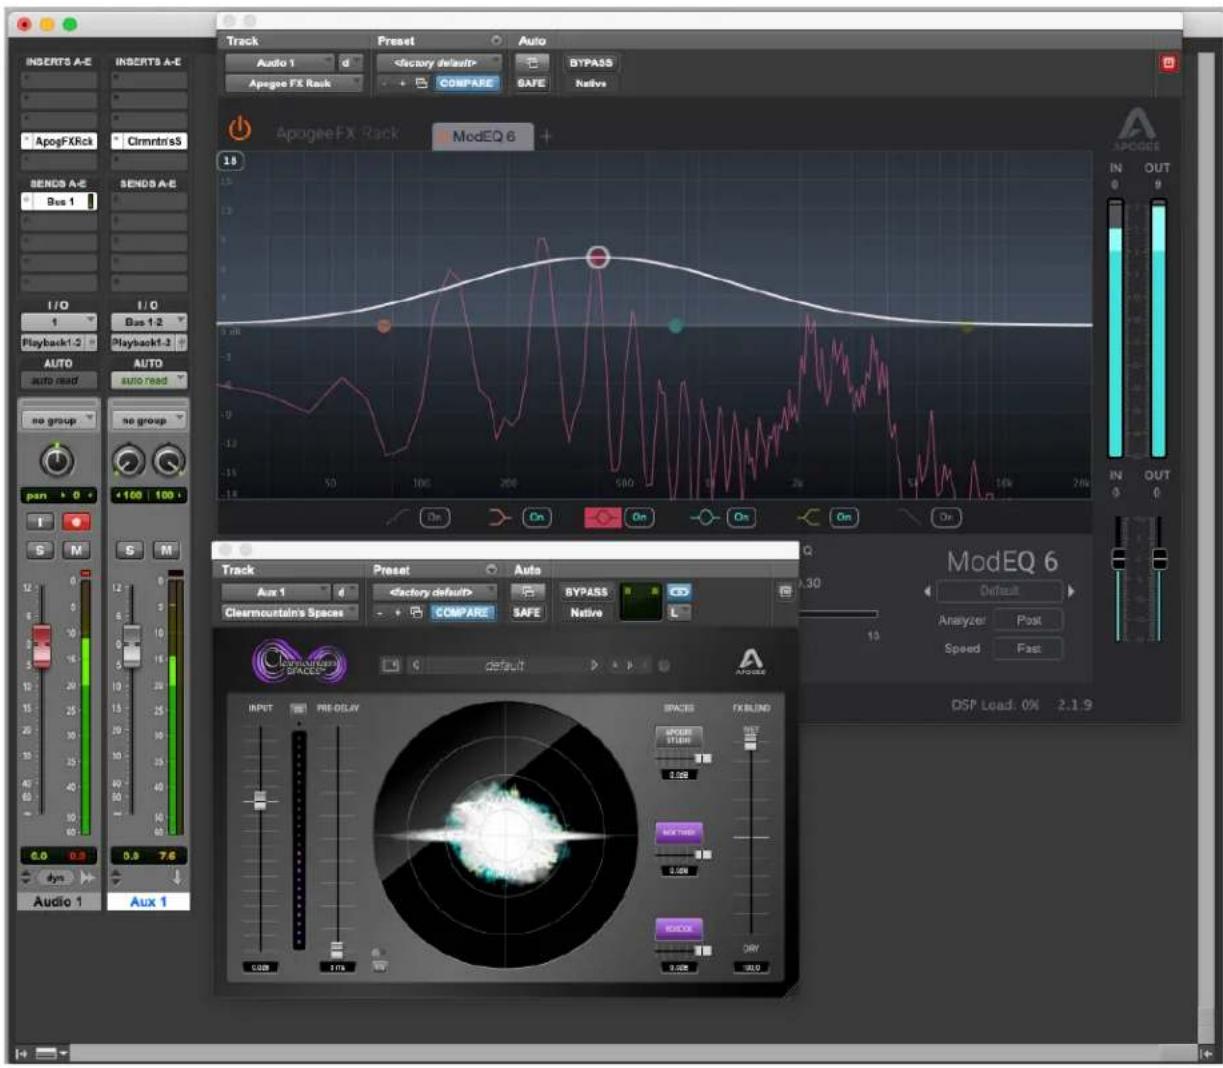Click the Apogee logo in Spaces plugin
This screenshot has width=1223, height=1068.
tap(750, 662)
